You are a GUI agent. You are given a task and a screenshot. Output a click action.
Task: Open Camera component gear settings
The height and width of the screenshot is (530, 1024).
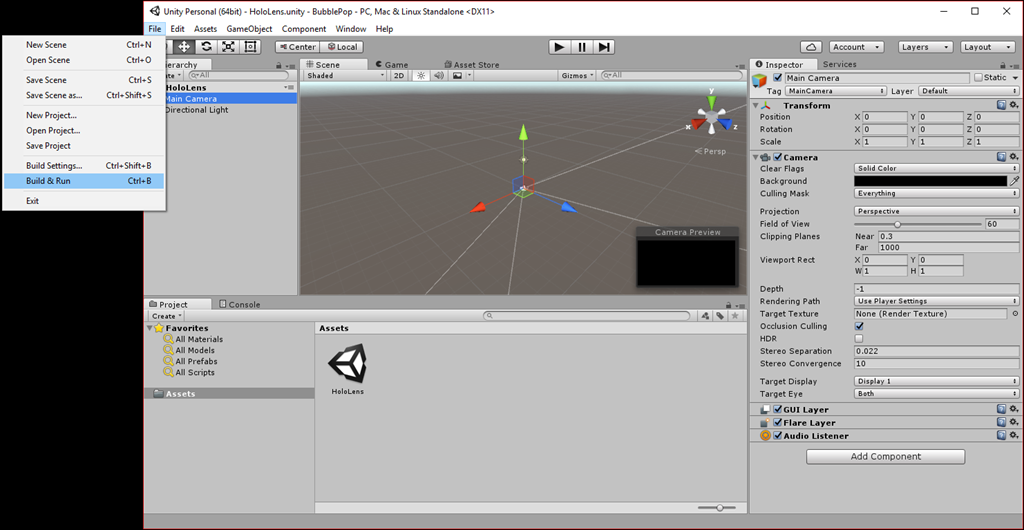(1014, 157)
